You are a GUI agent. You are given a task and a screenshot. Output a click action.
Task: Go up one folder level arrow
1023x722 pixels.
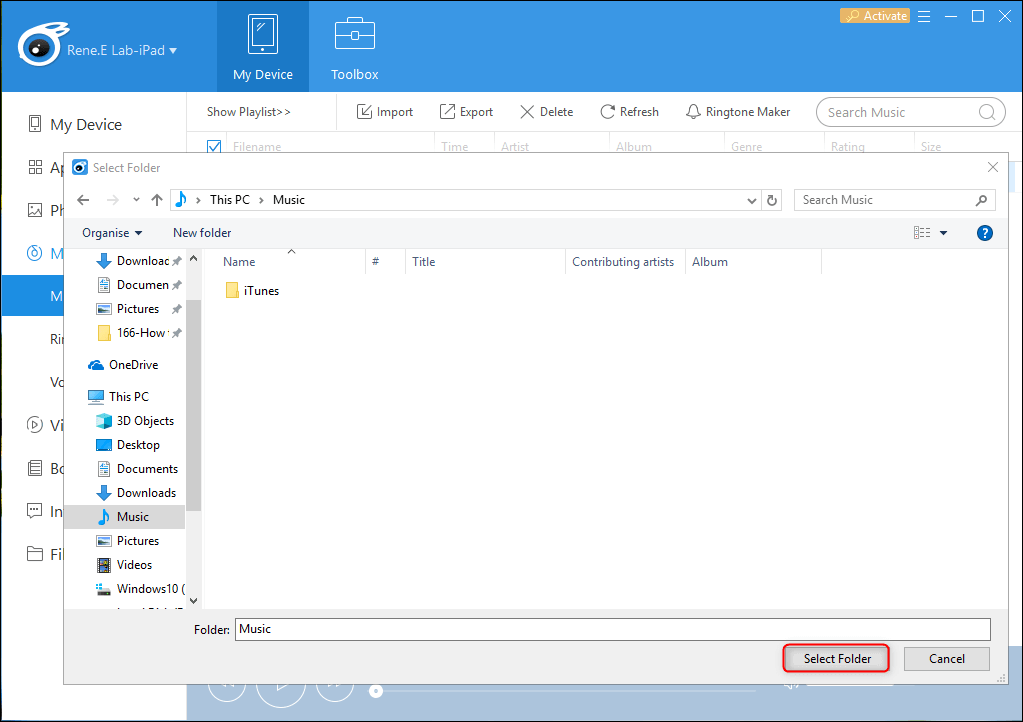[x=157, y=200]
